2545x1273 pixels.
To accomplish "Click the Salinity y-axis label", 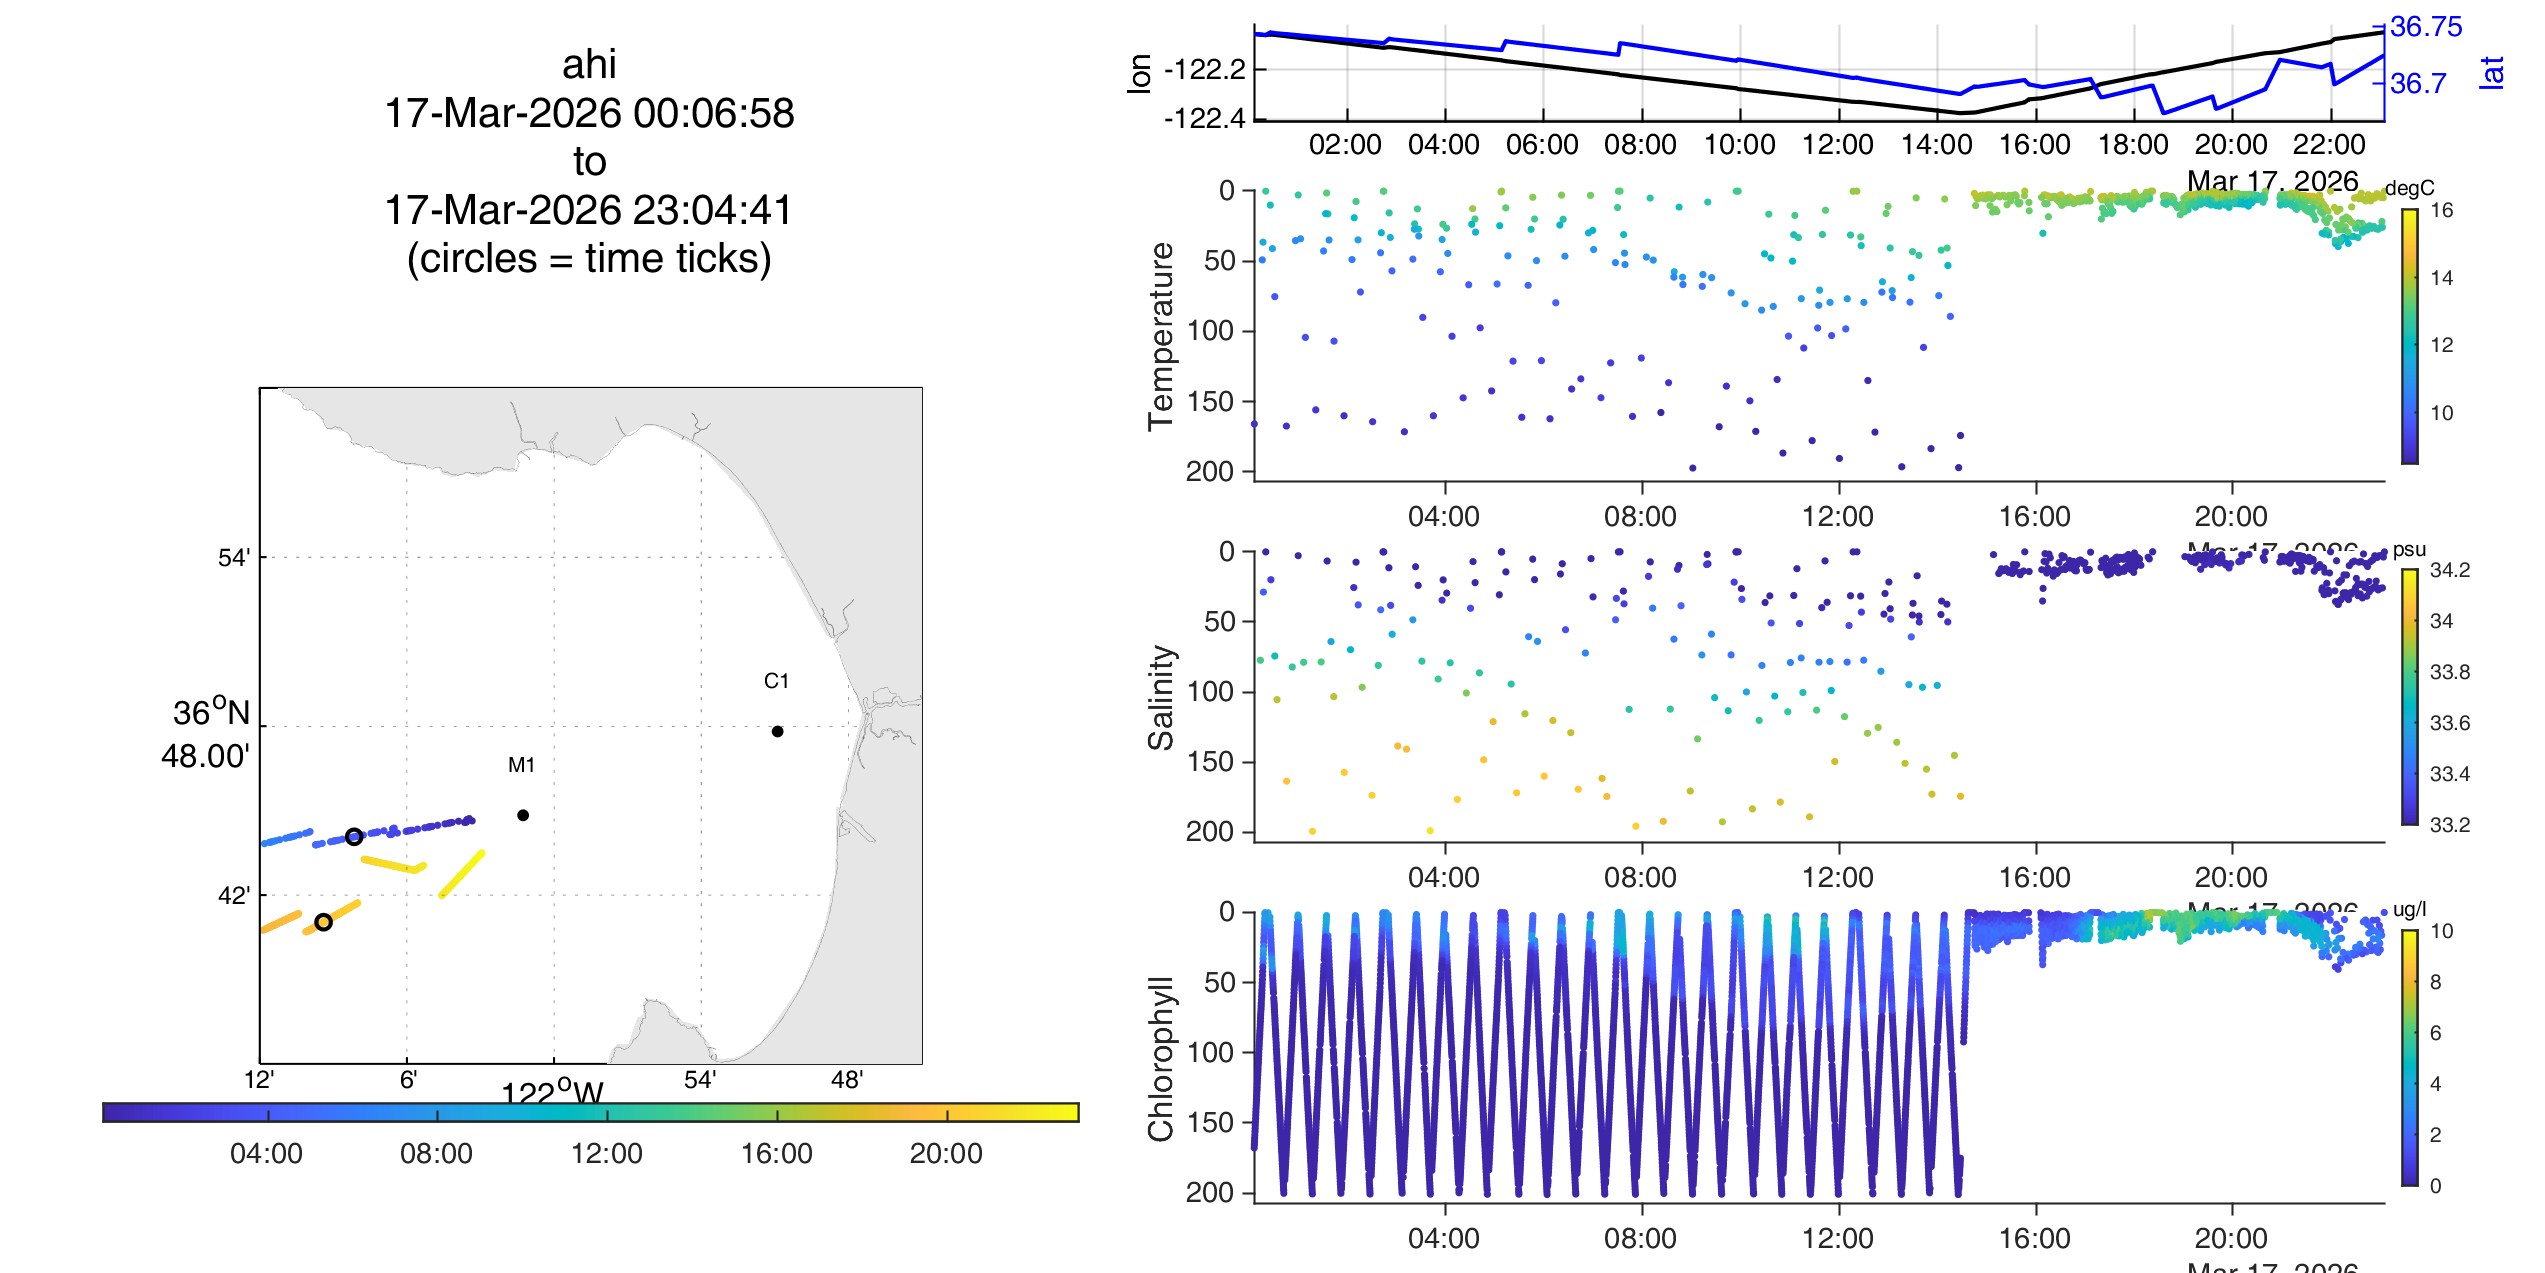I will coord(1161,697).
